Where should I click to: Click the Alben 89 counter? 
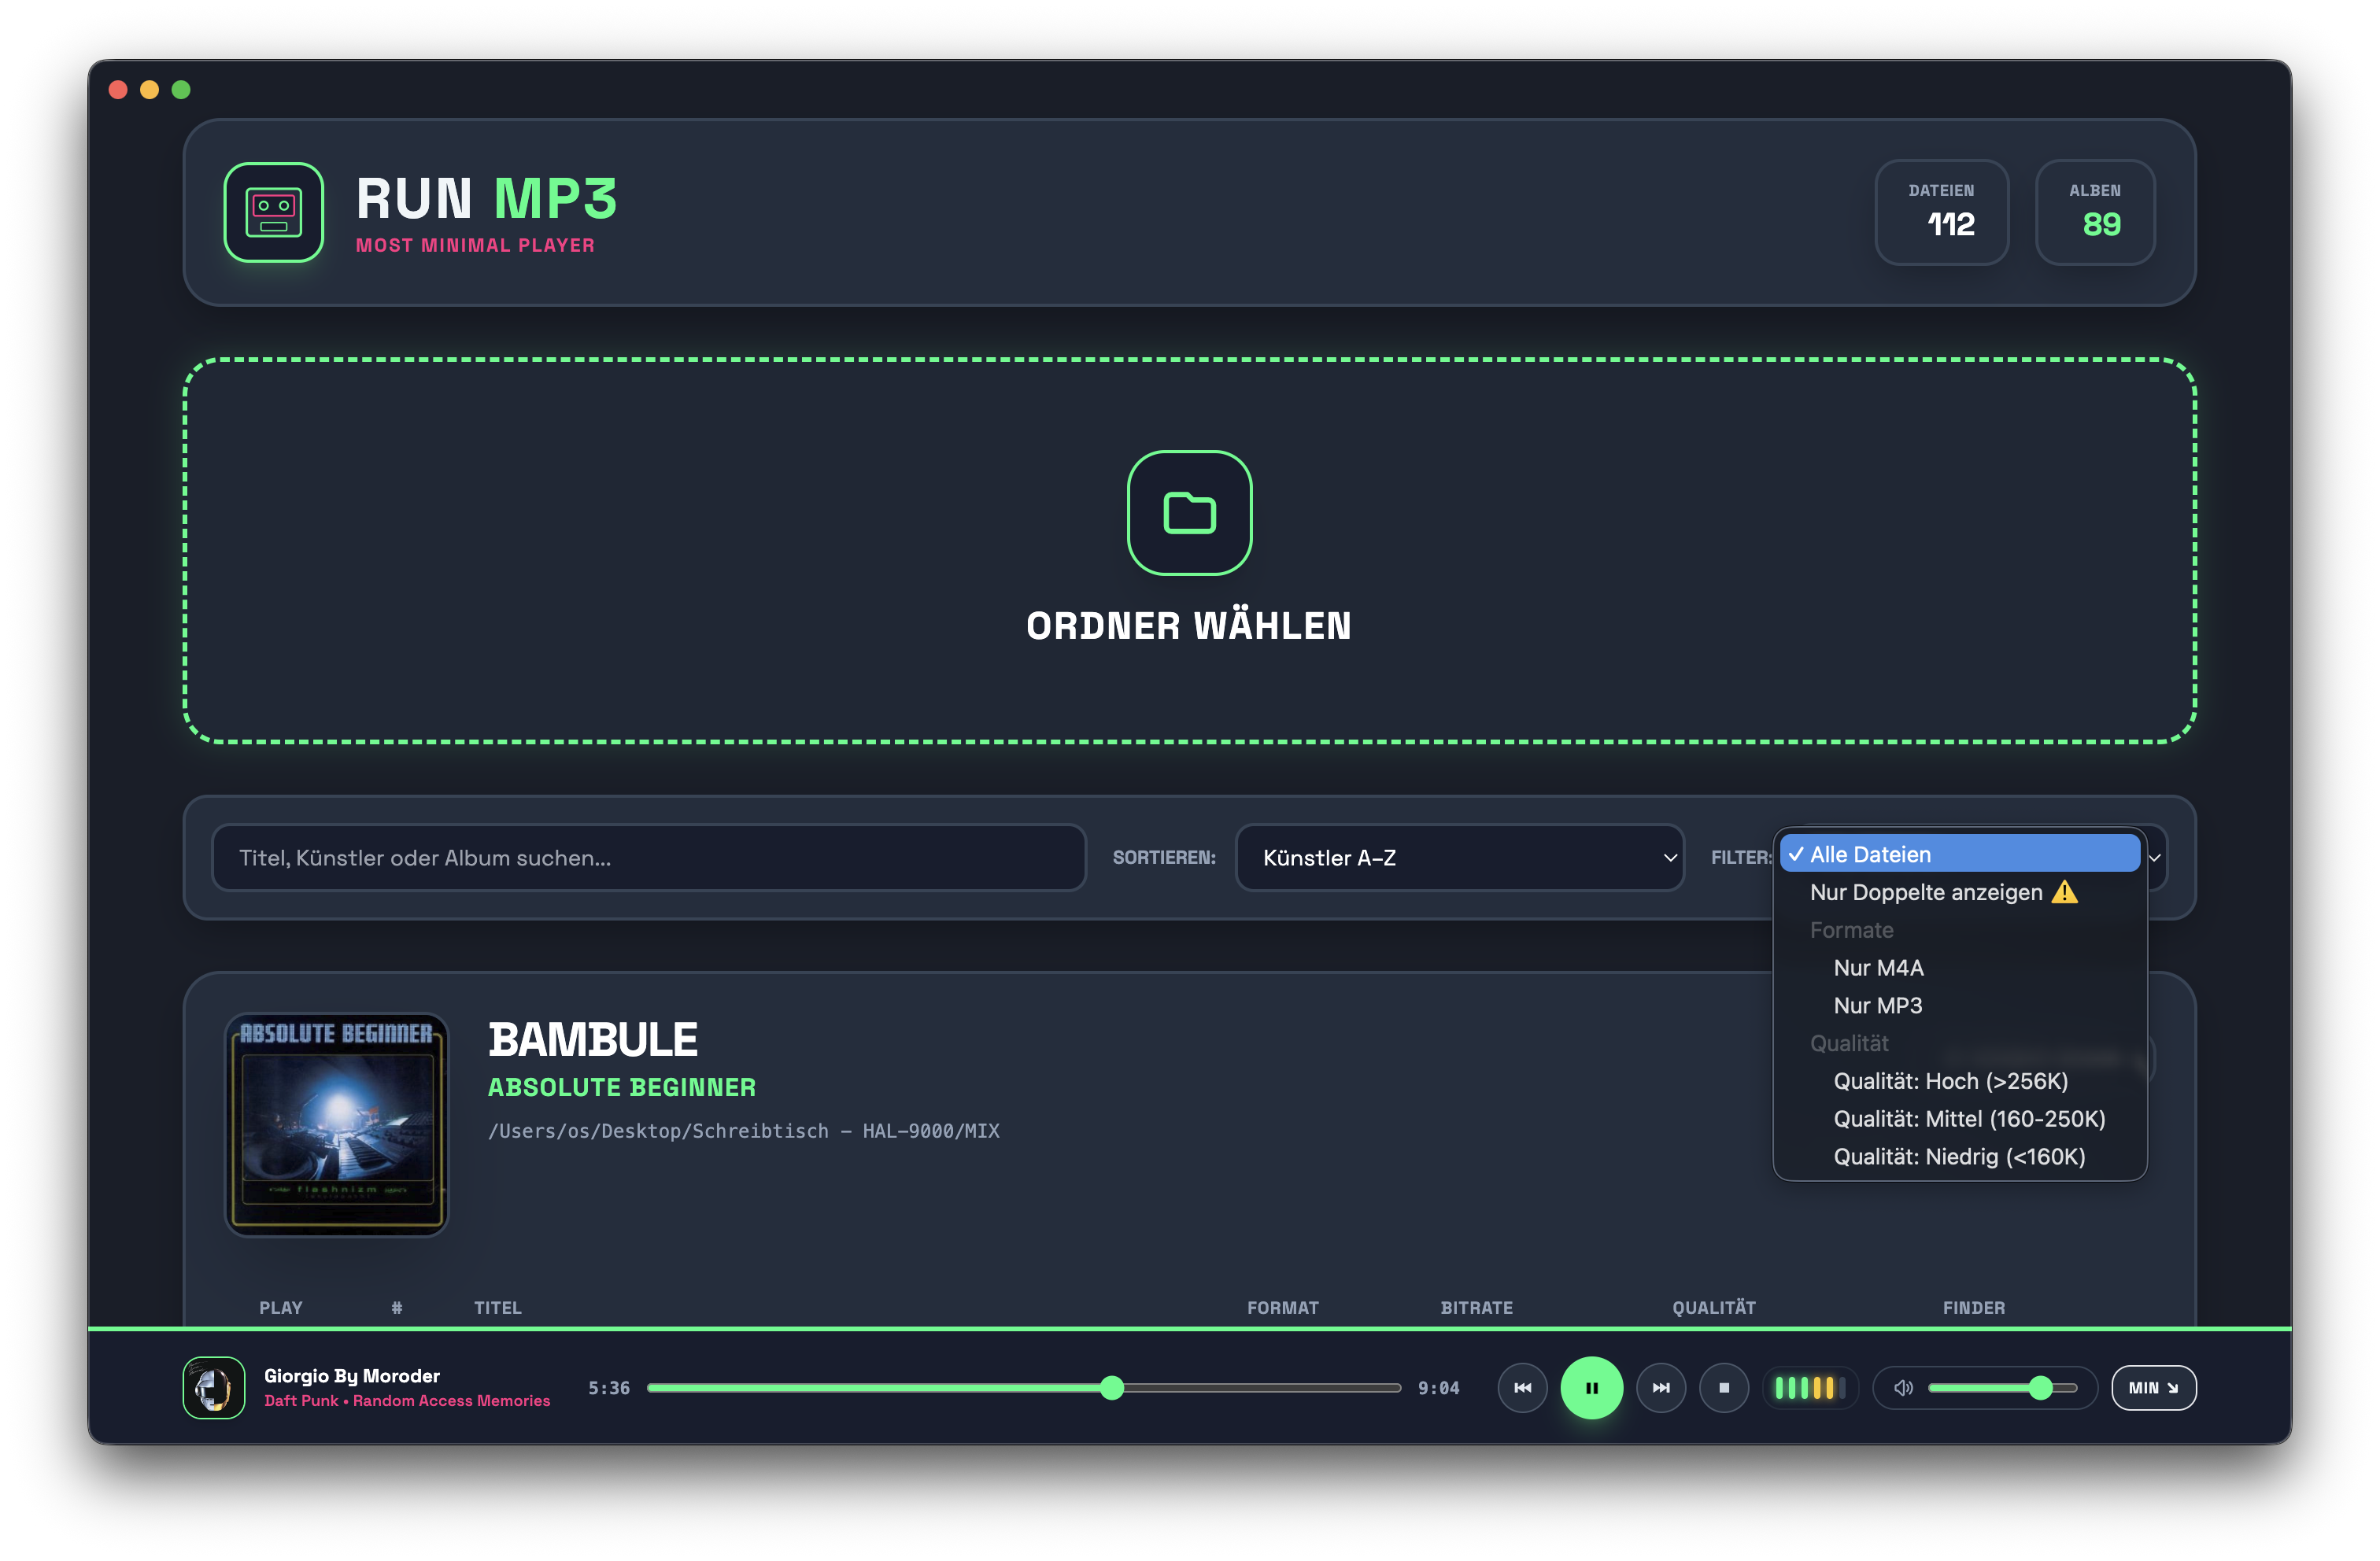coord(2095,212)
